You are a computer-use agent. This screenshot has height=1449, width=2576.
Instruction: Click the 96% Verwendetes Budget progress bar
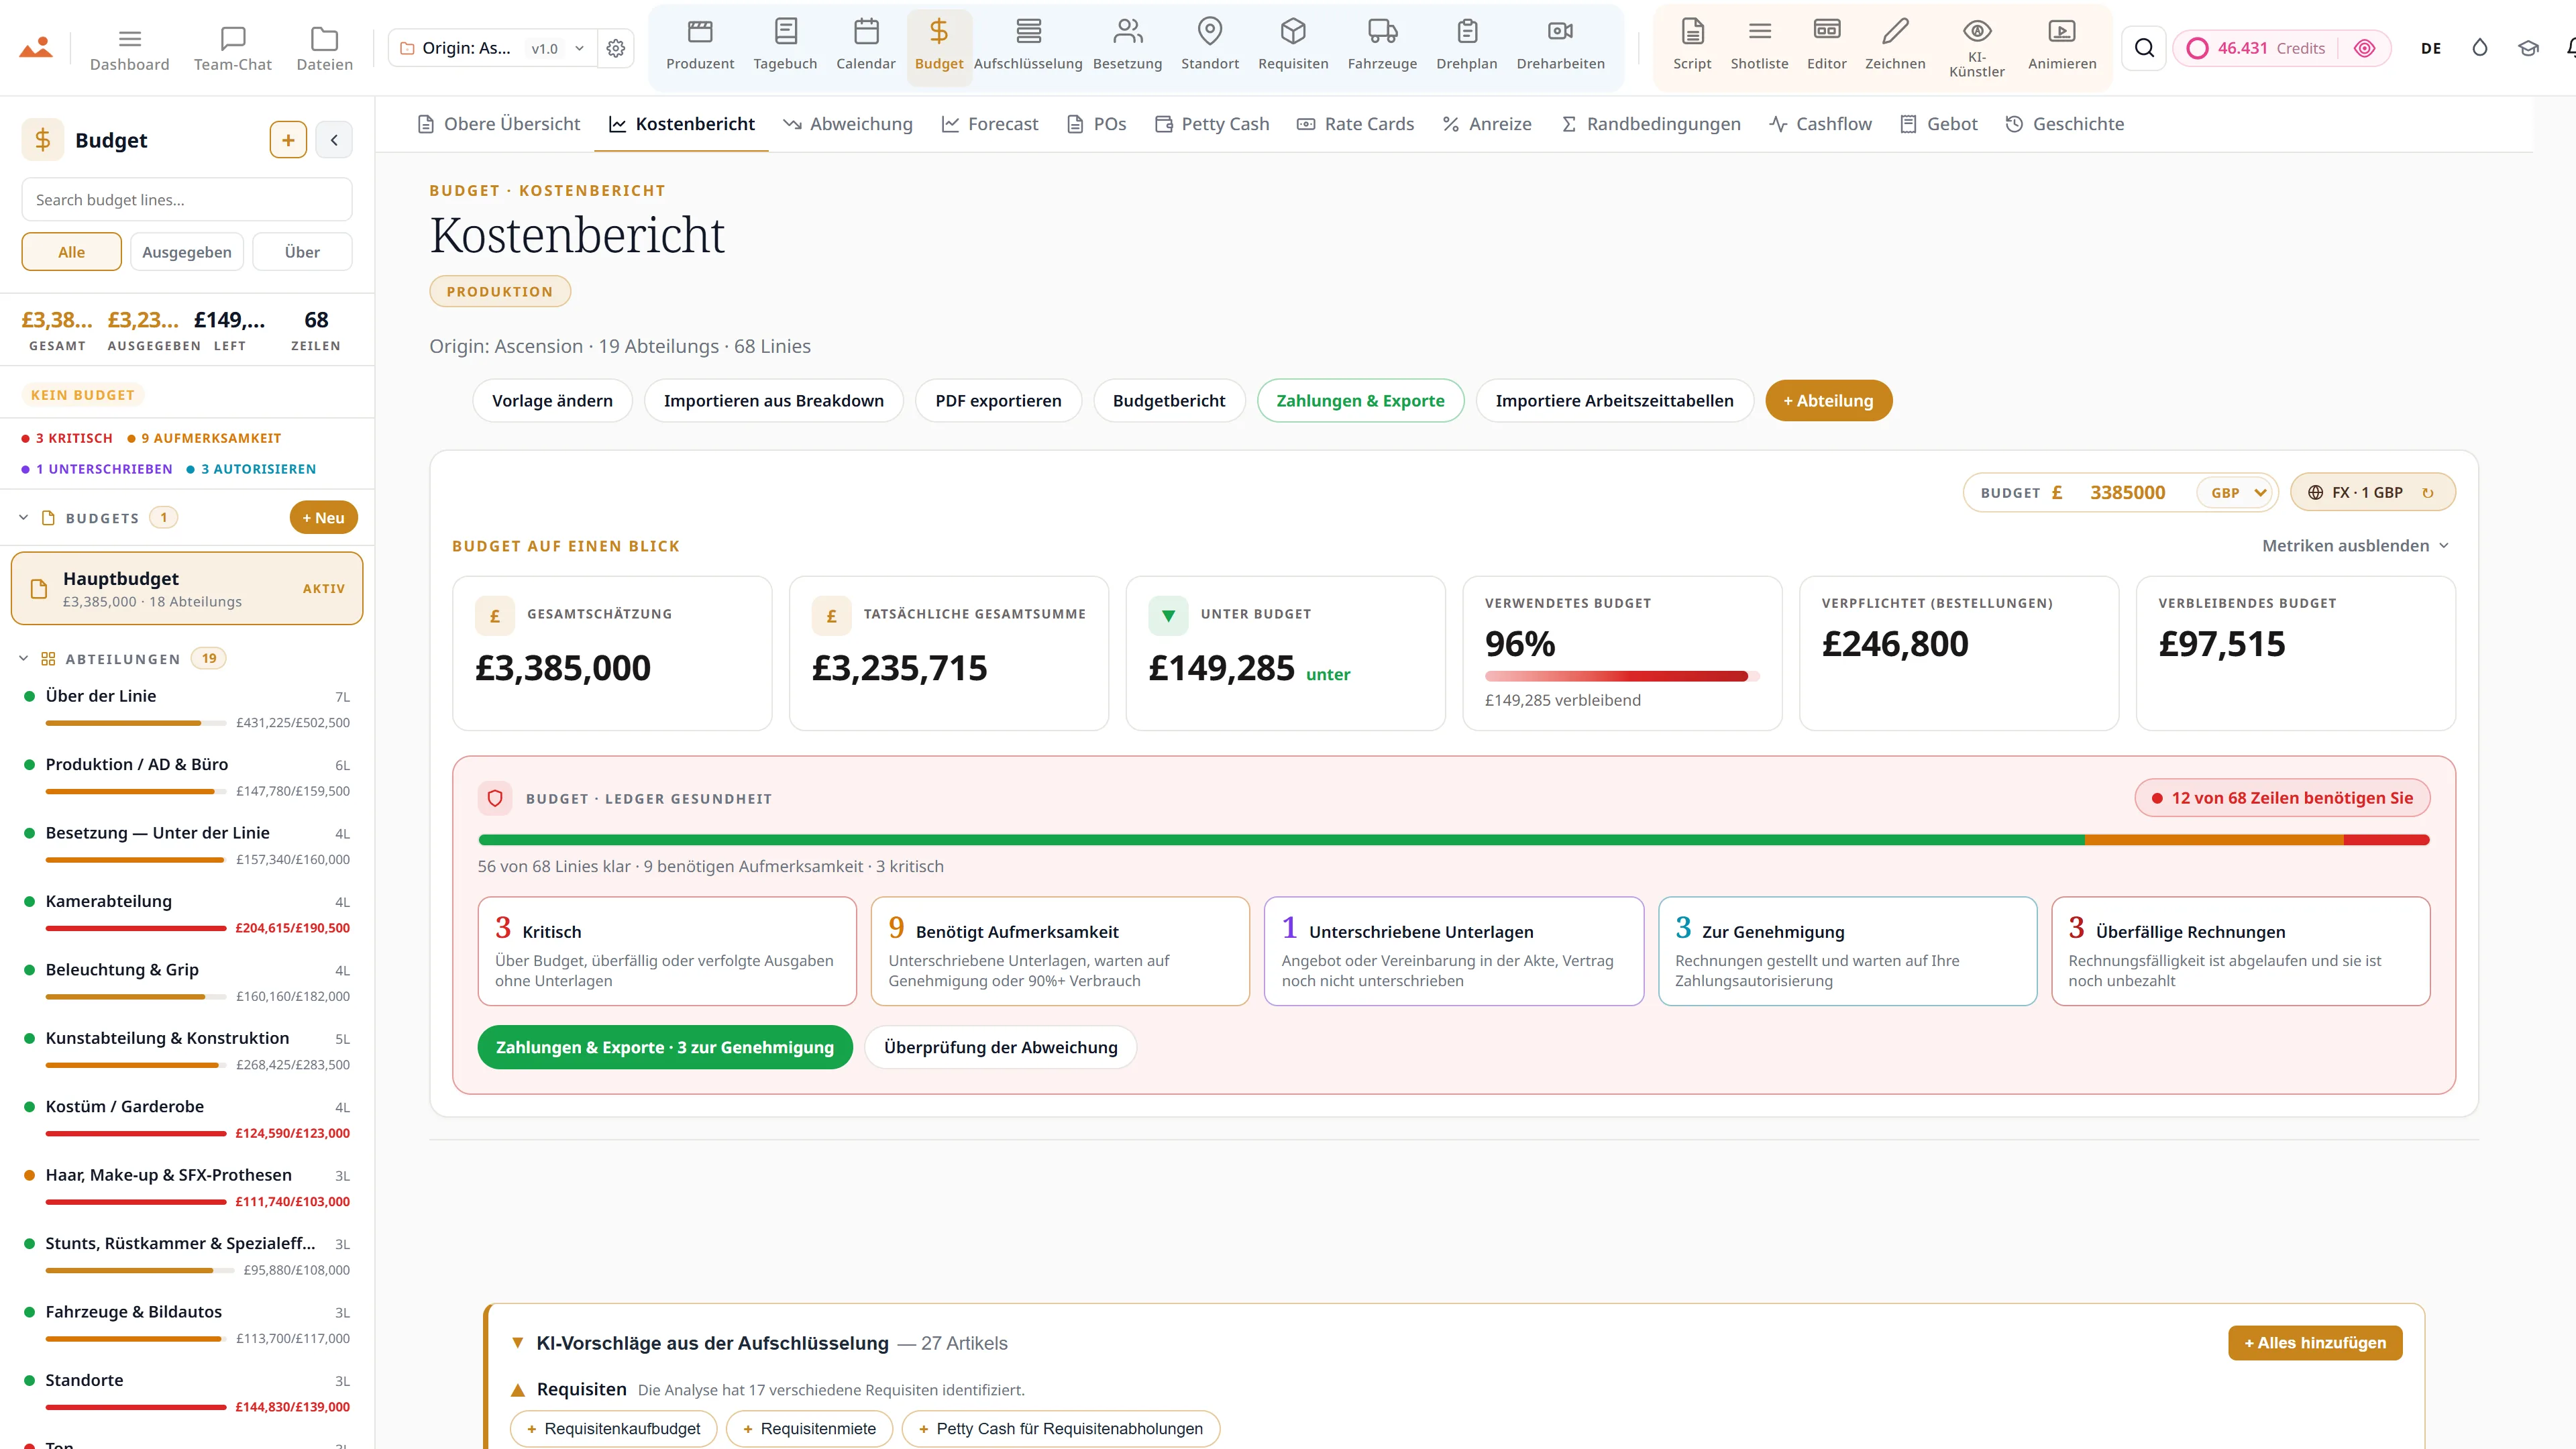coord(1621,677)
